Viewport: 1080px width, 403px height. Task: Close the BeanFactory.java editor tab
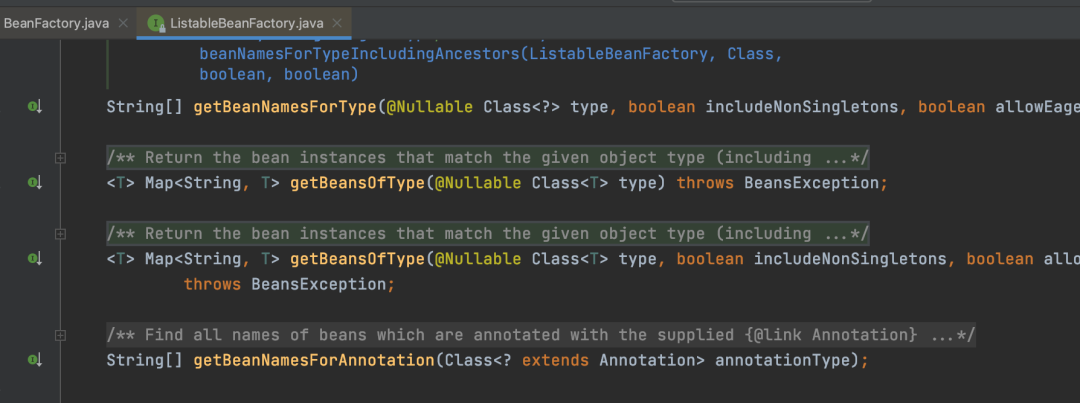(123, 23)
